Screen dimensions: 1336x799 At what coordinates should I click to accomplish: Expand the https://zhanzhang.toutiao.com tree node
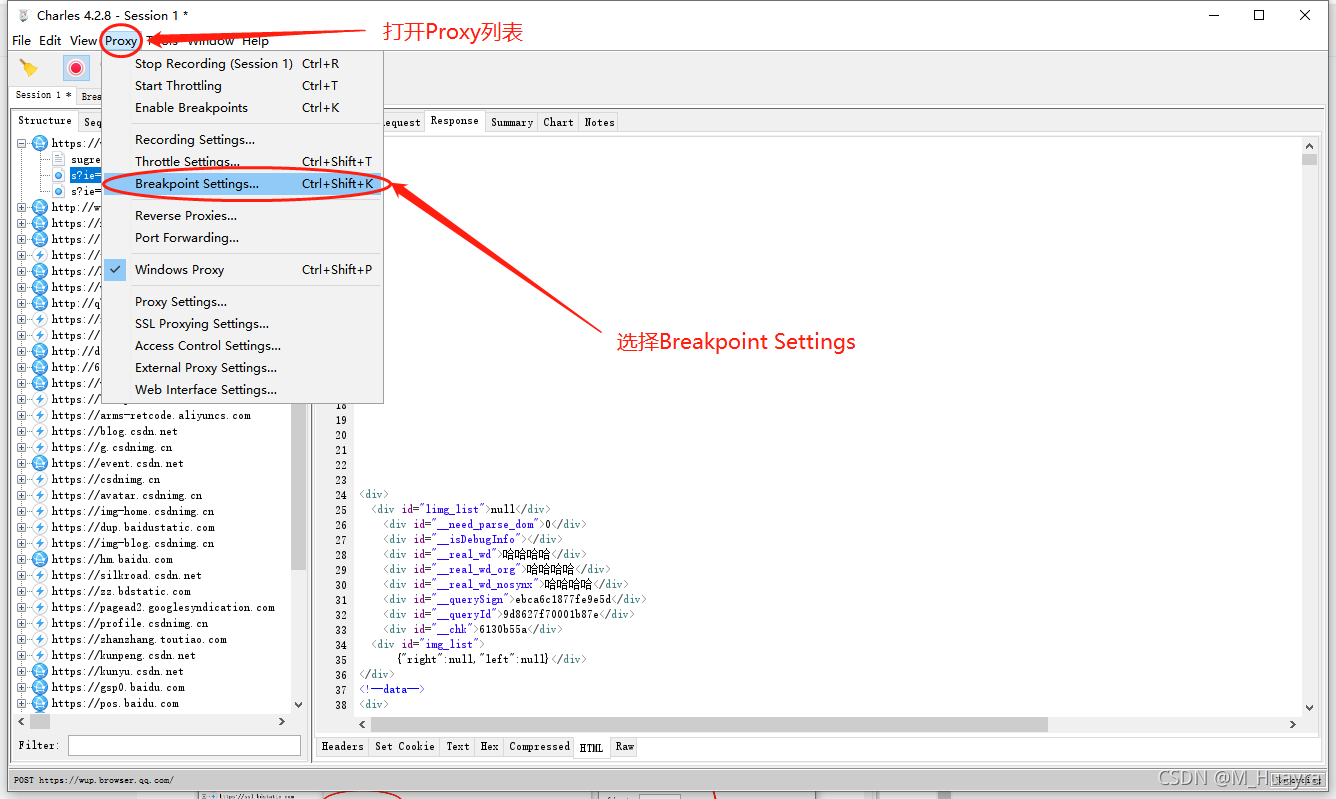click(22, 639)
